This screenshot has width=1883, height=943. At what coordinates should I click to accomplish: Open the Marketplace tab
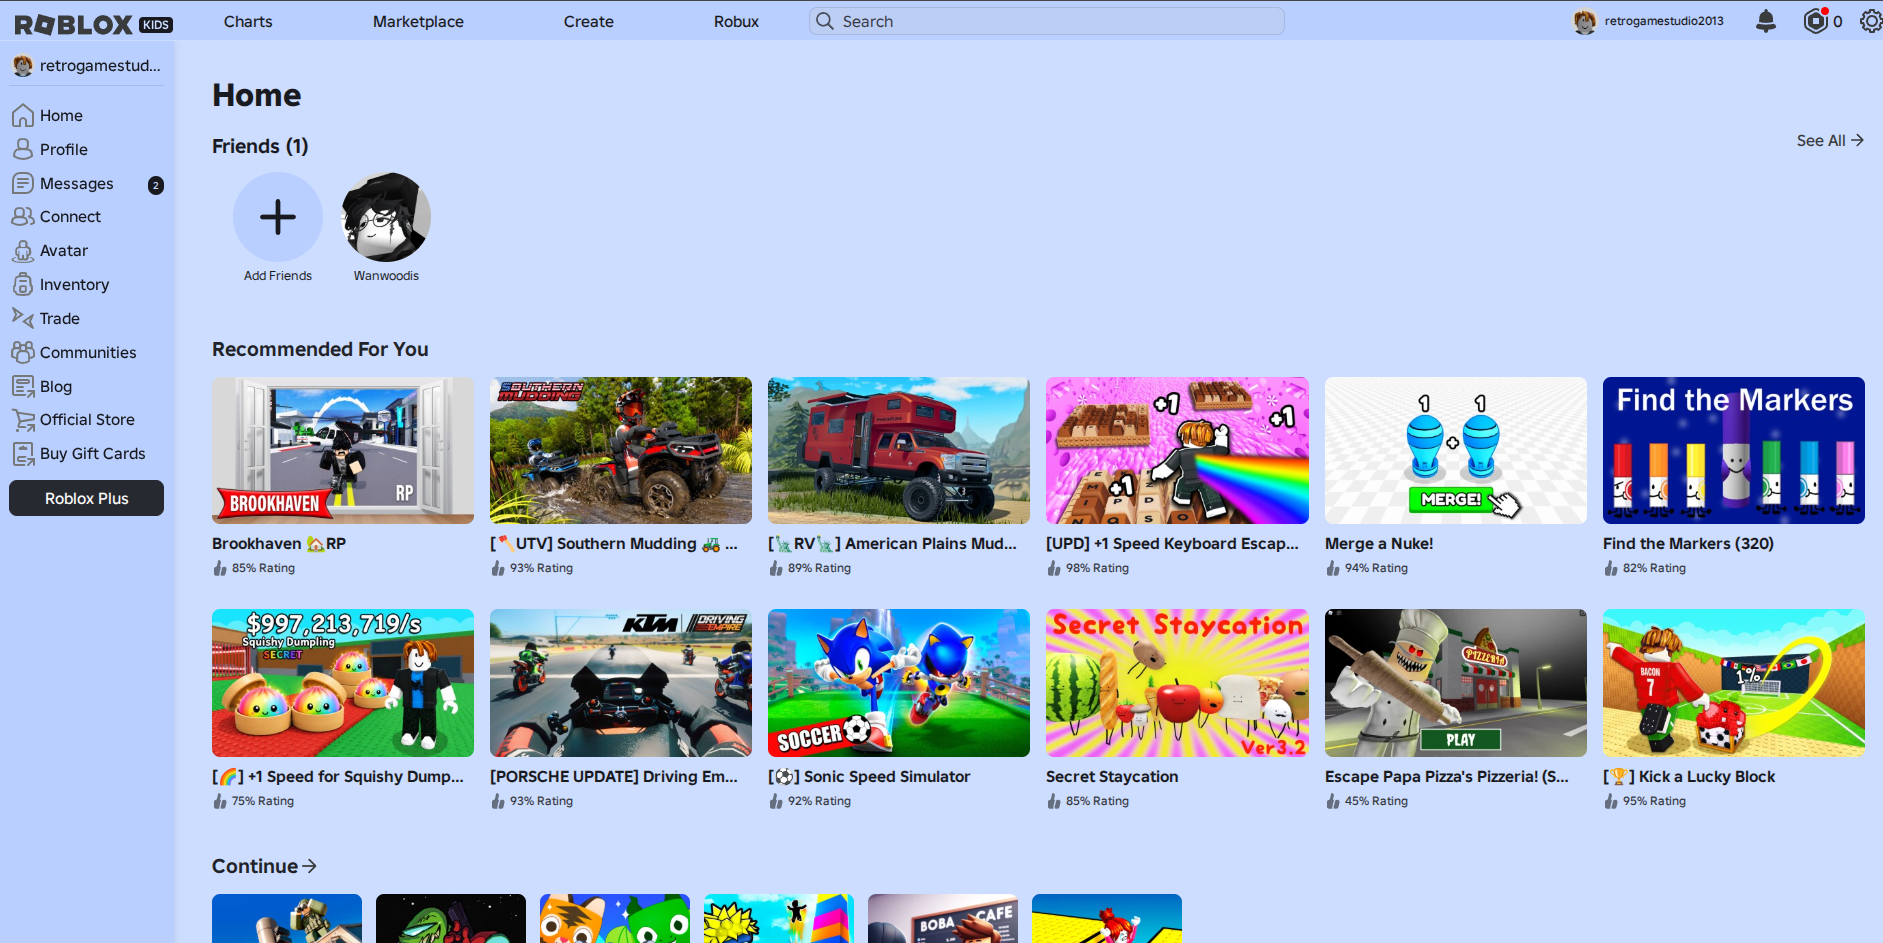(418, 21)
